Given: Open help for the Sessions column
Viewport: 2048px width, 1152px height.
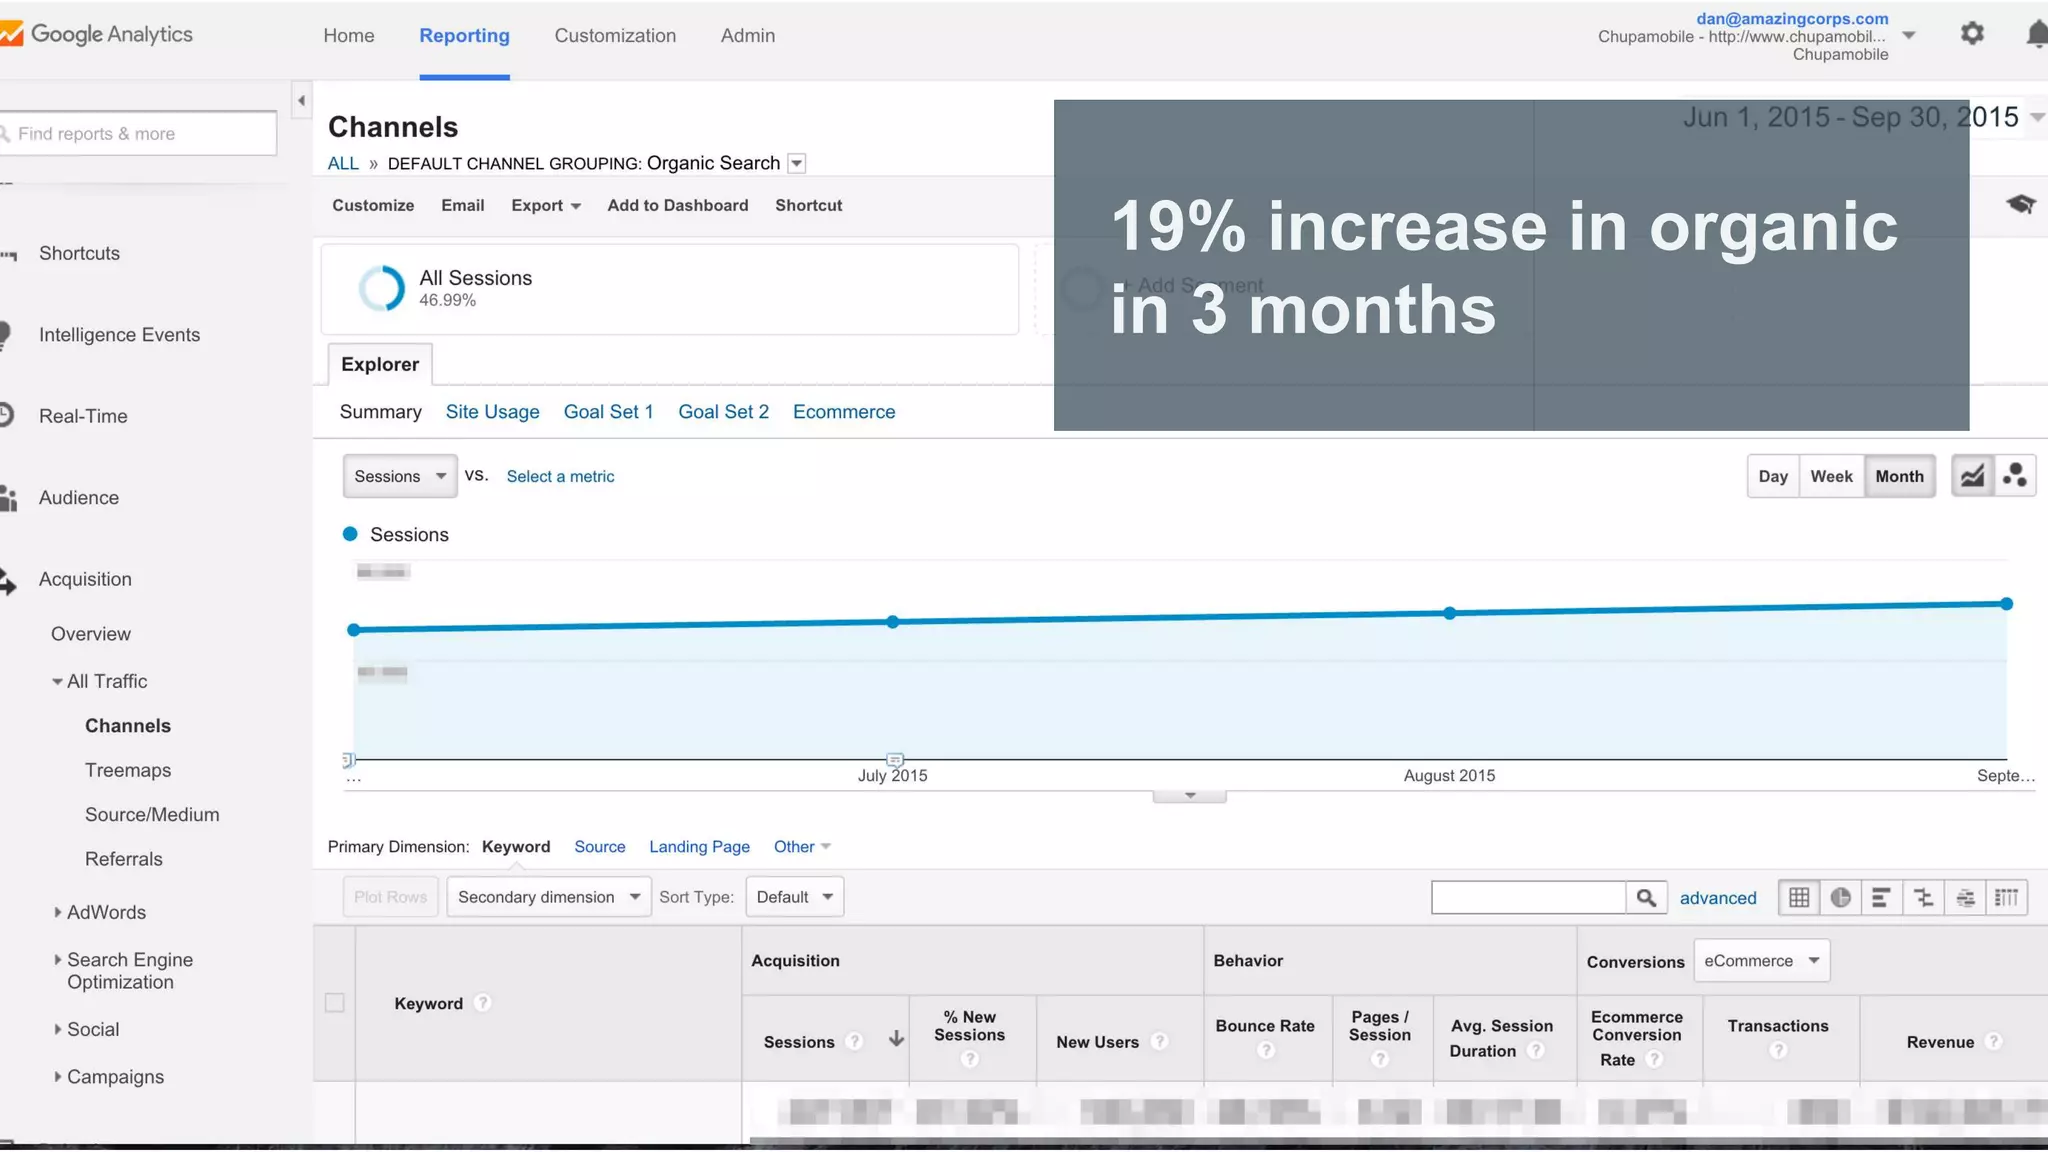Looking at the screenshot, I should (x=854, y=1041).
